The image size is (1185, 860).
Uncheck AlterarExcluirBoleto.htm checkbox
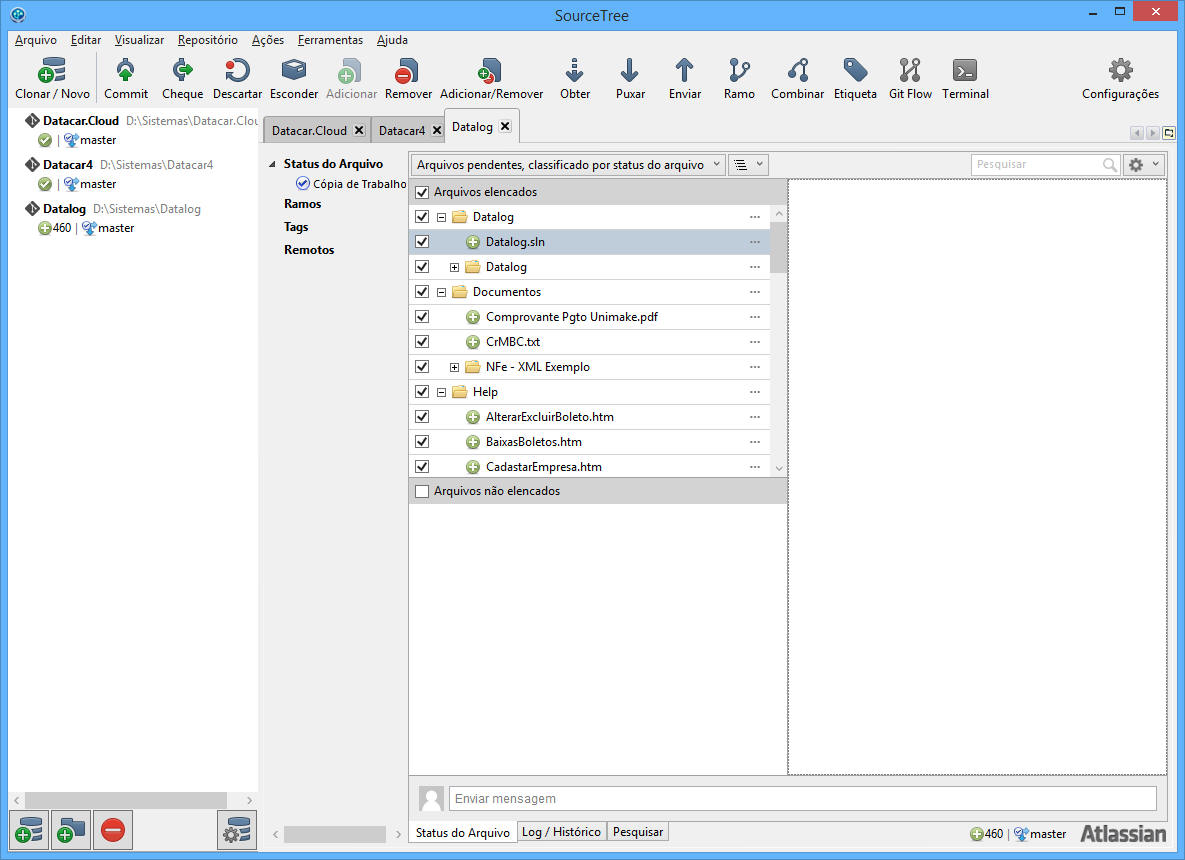click(422, 416)
